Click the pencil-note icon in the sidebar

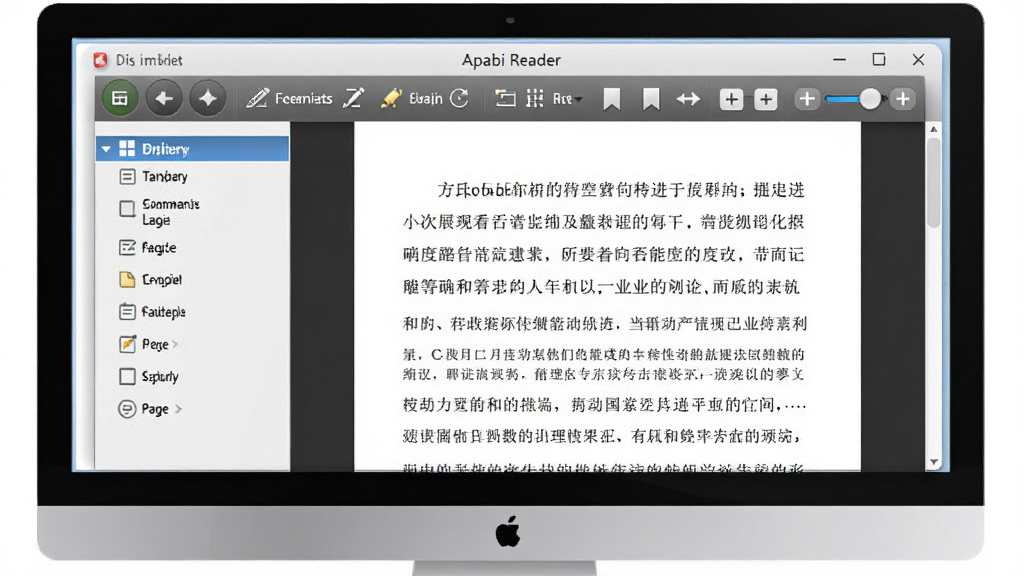127,344
